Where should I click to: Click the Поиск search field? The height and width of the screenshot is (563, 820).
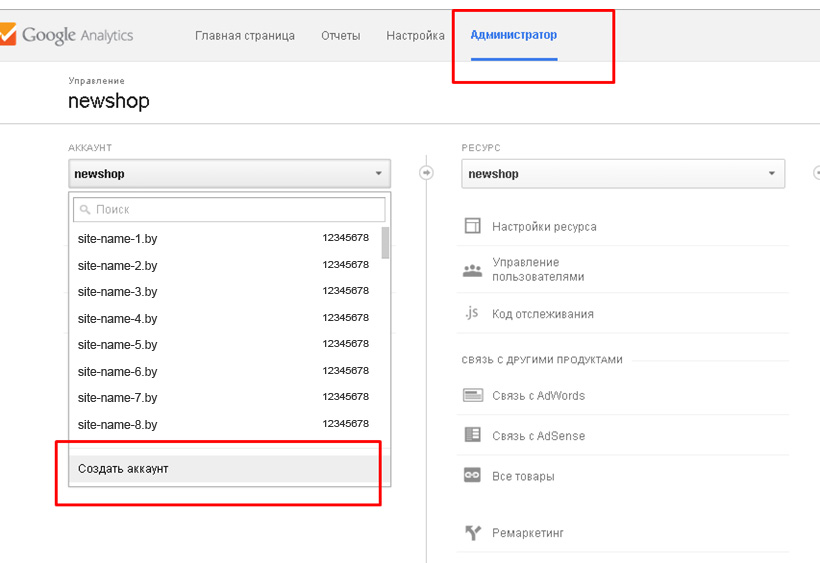pos(229,210)
